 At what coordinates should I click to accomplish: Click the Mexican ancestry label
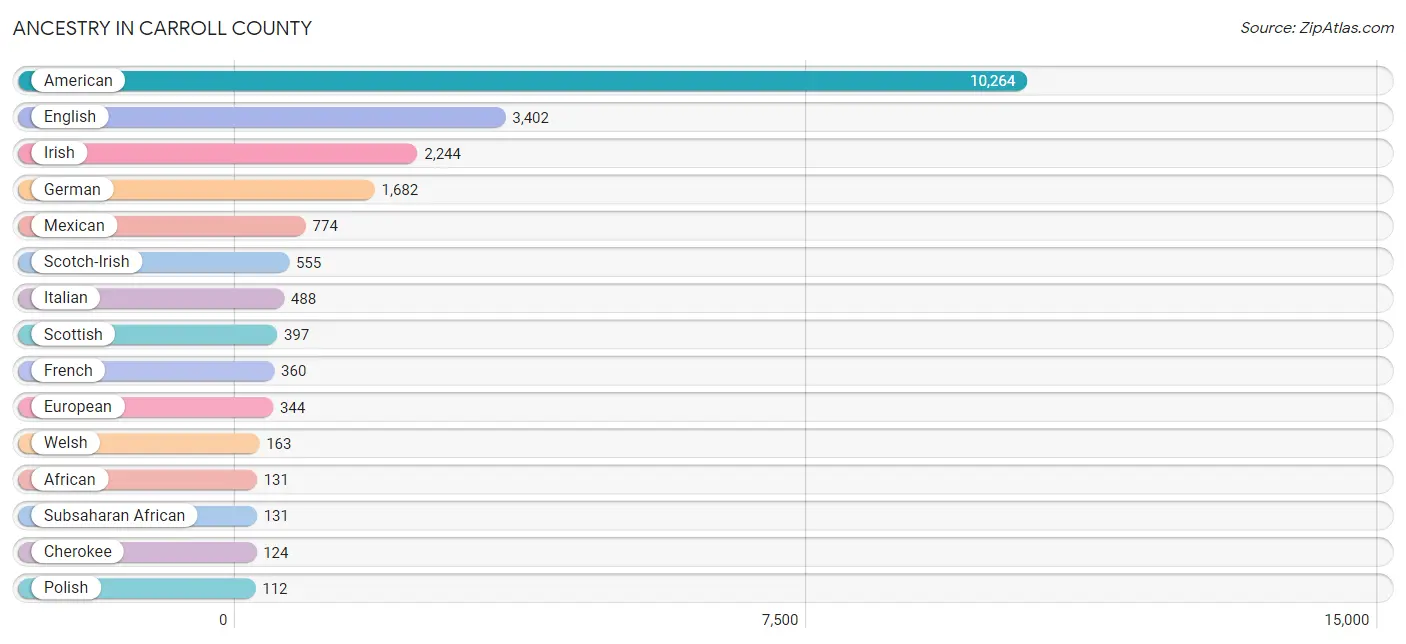click(x=74, y=226)
